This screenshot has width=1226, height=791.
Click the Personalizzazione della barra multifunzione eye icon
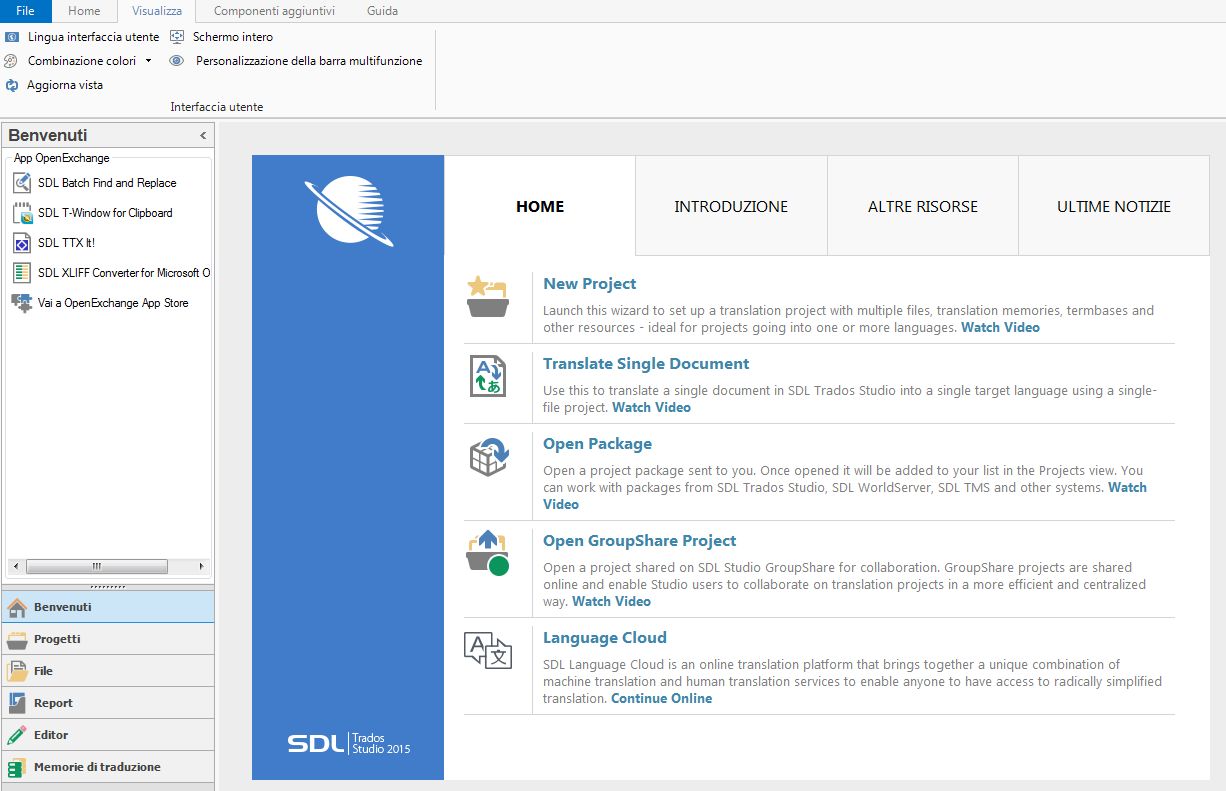coord(177,61)
